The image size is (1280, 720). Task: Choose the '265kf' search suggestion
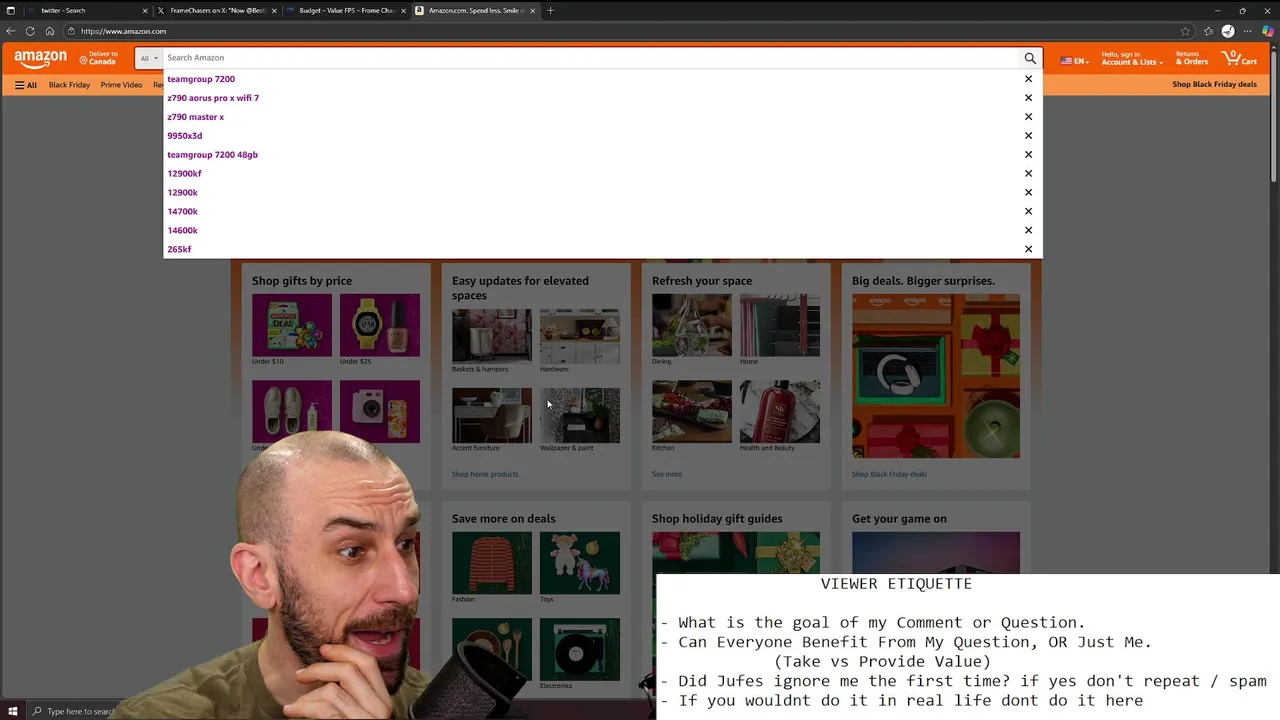pos(179,249)
